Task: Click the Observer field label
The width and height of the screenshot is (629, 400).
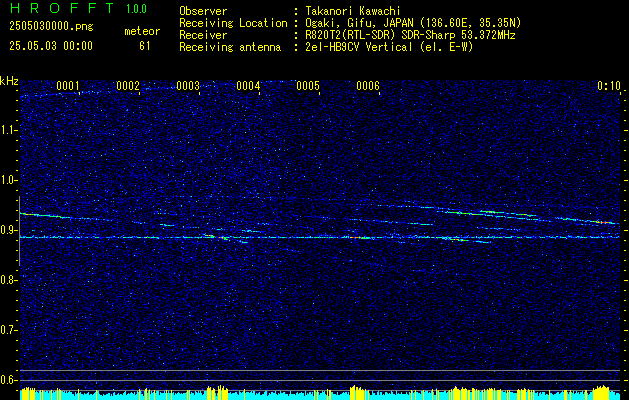Action: point(203,11)
